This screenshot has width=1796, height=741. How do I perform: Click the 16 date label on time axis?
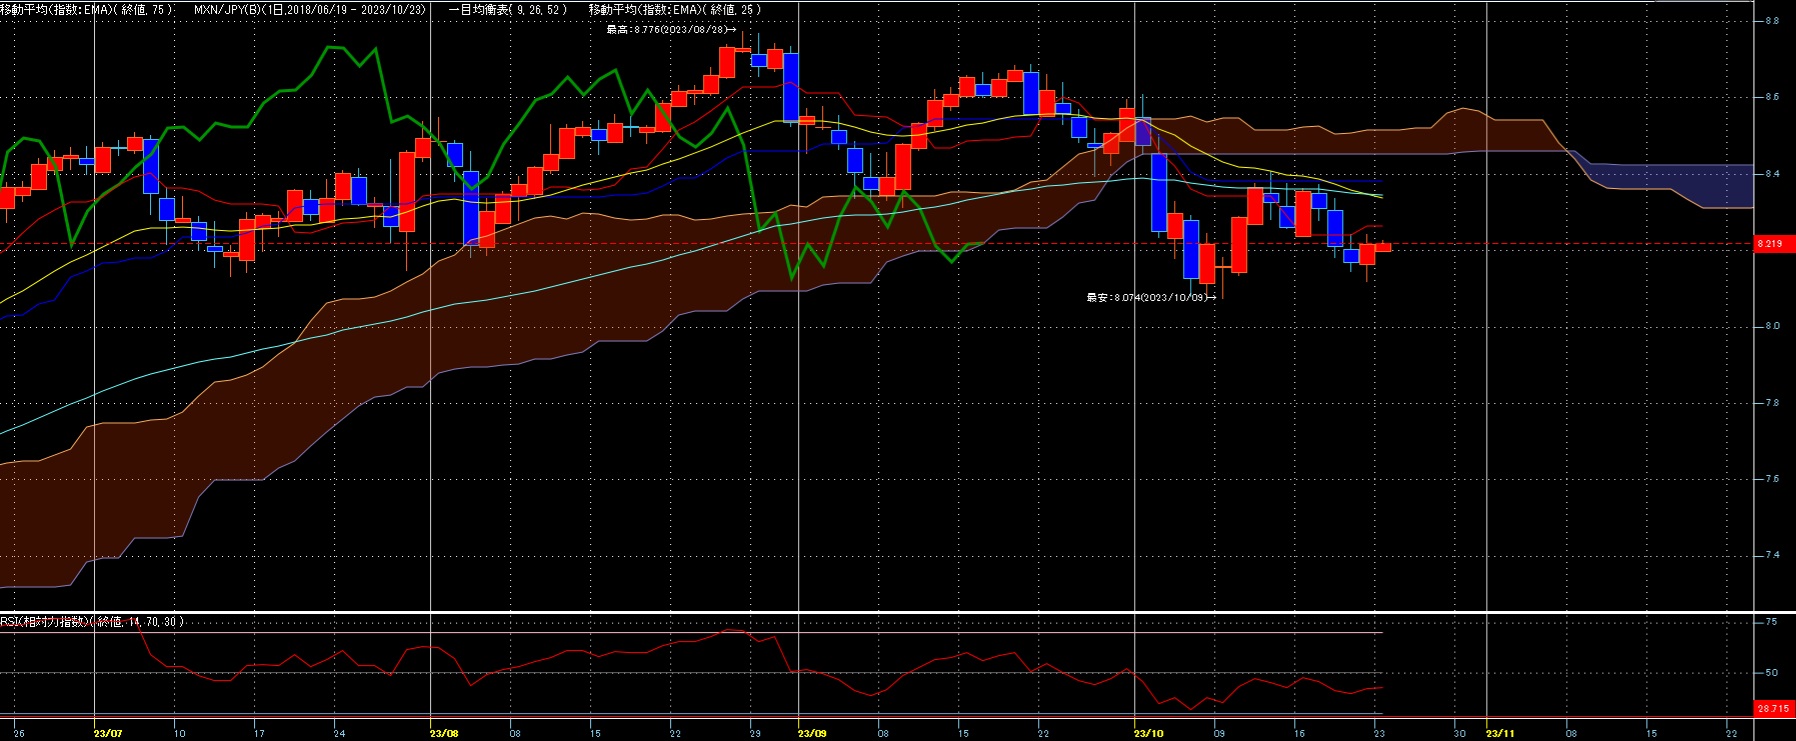point(1299,733)
